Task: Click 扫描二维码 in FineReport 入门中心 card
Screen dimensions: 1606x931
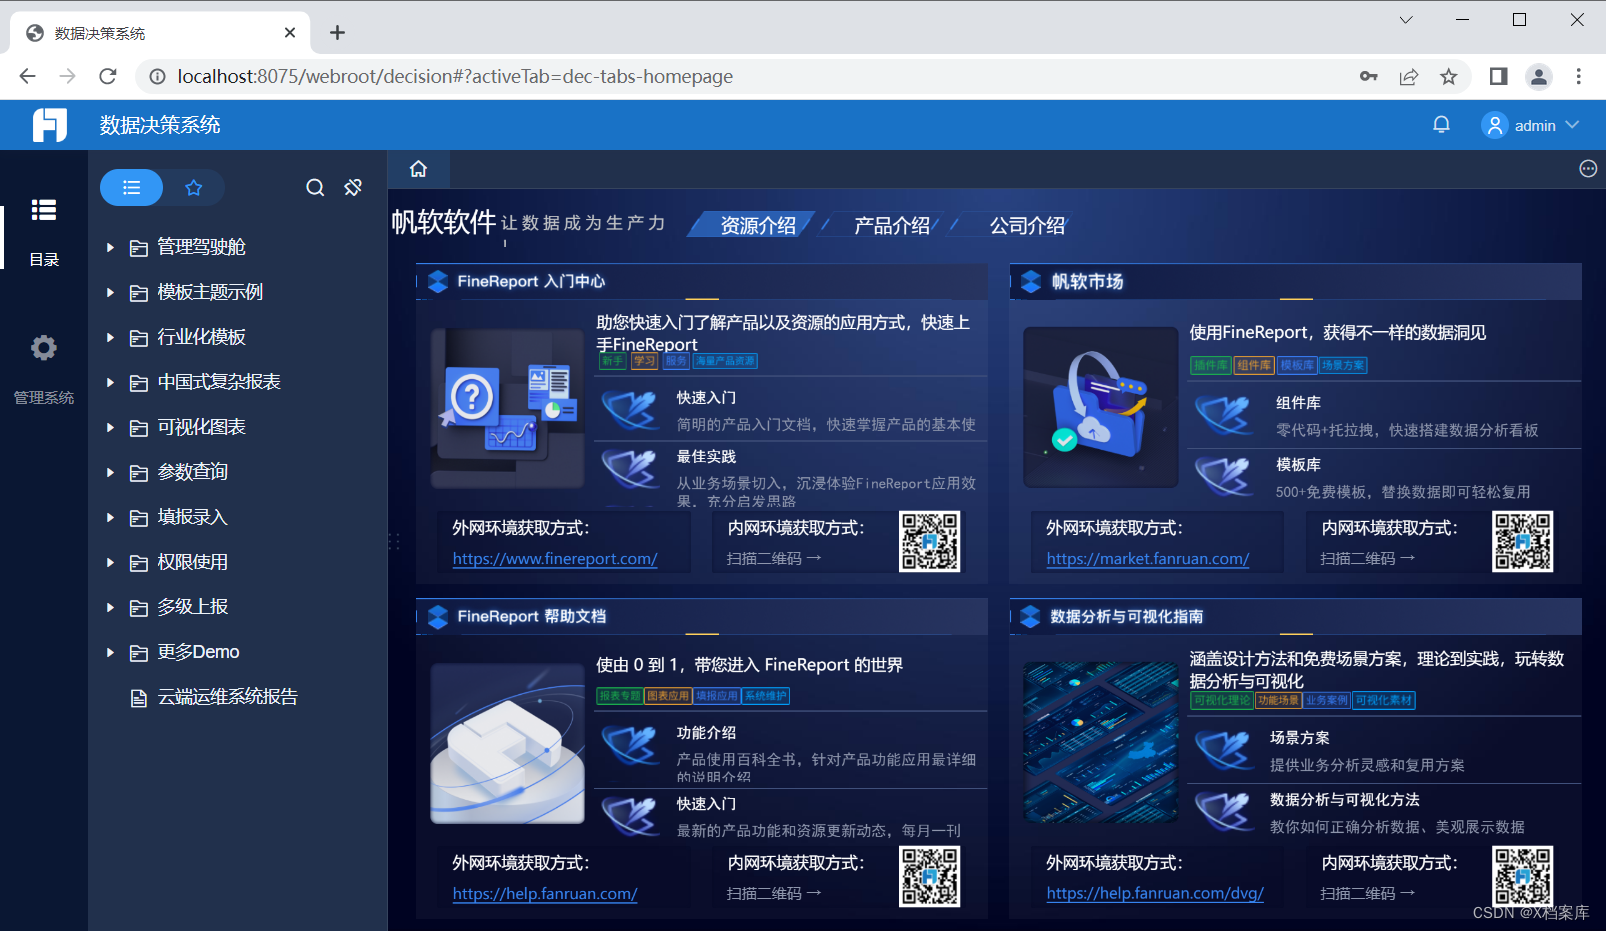Action: pos(774,559)
